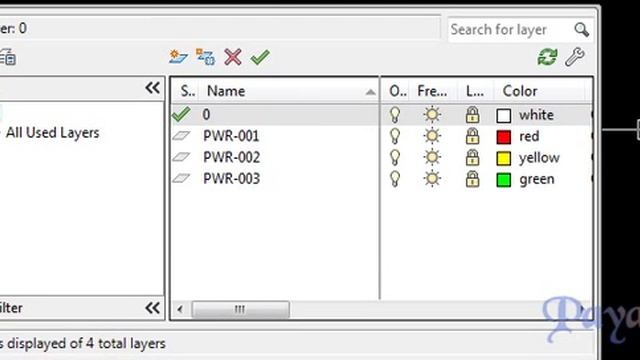
Task: Toggle the On lightbulb for layer PWR-001
Action: [395, 136]
